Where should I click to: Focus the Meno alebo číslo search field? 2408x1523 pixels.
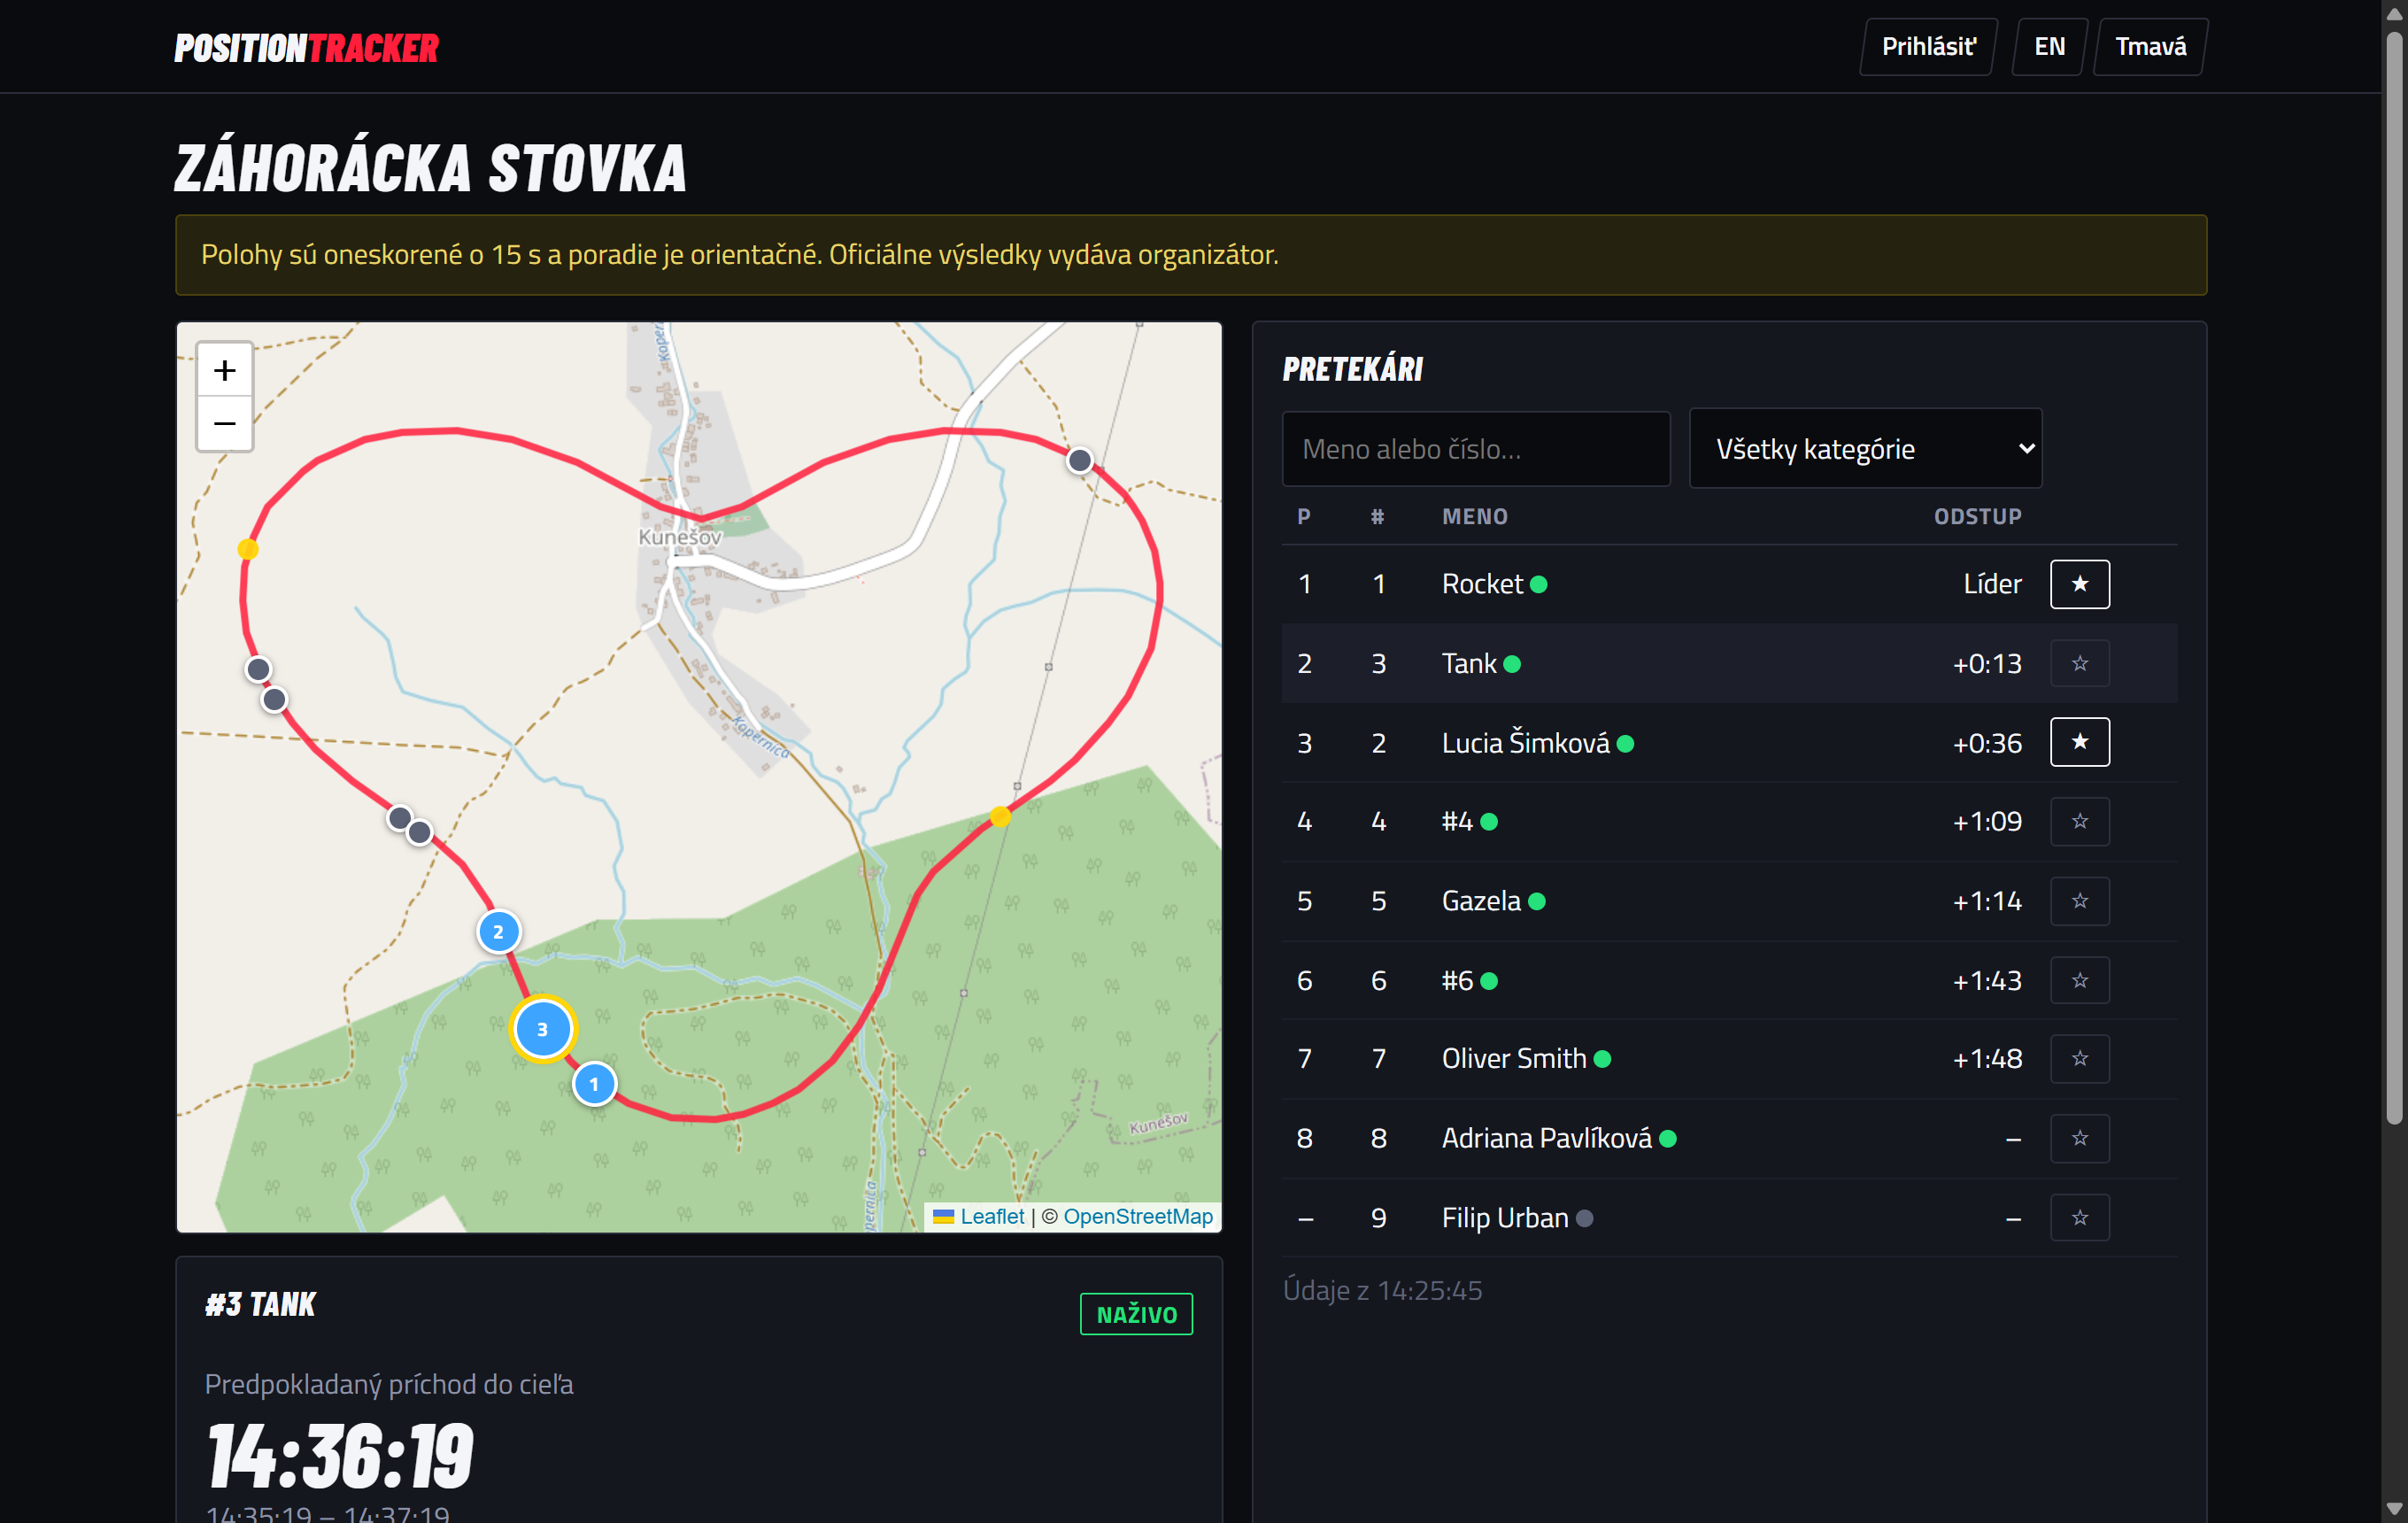(1476, 449)
